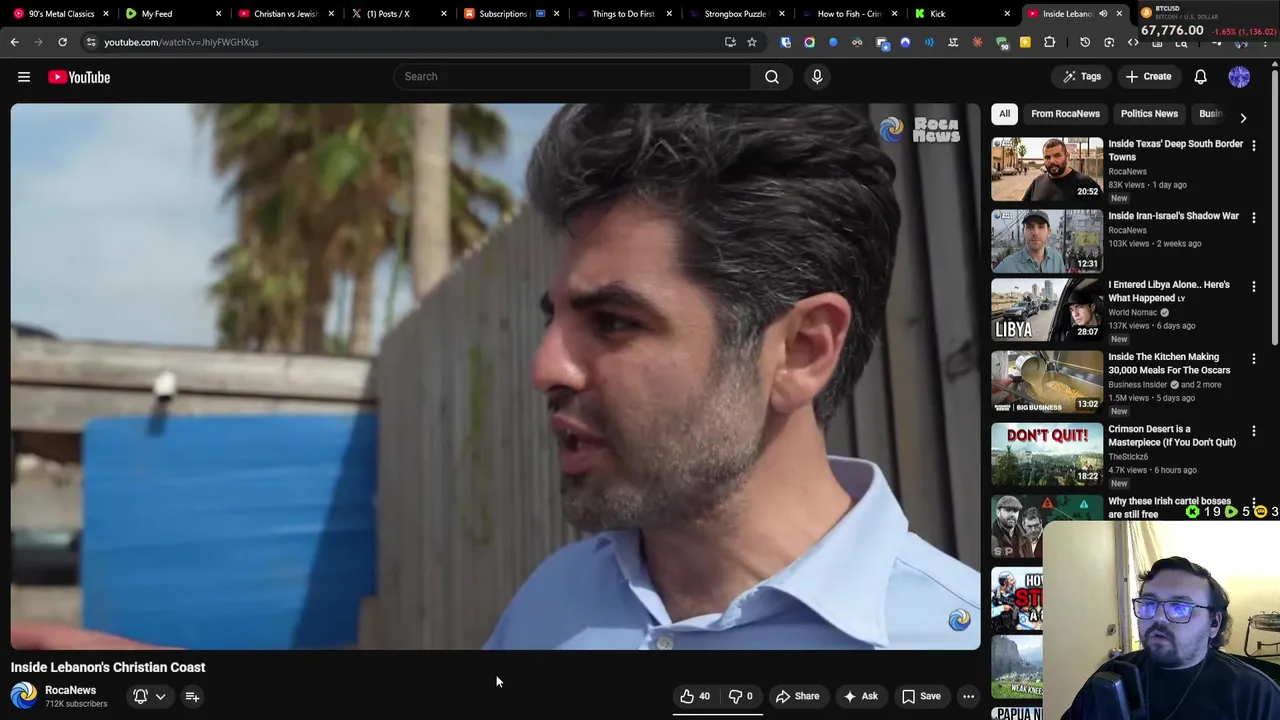This screenshot has width=1280, height=720.
Task: Open more actions ellipsis under the video
Action: pyautogui.click(x=968, y=697)
